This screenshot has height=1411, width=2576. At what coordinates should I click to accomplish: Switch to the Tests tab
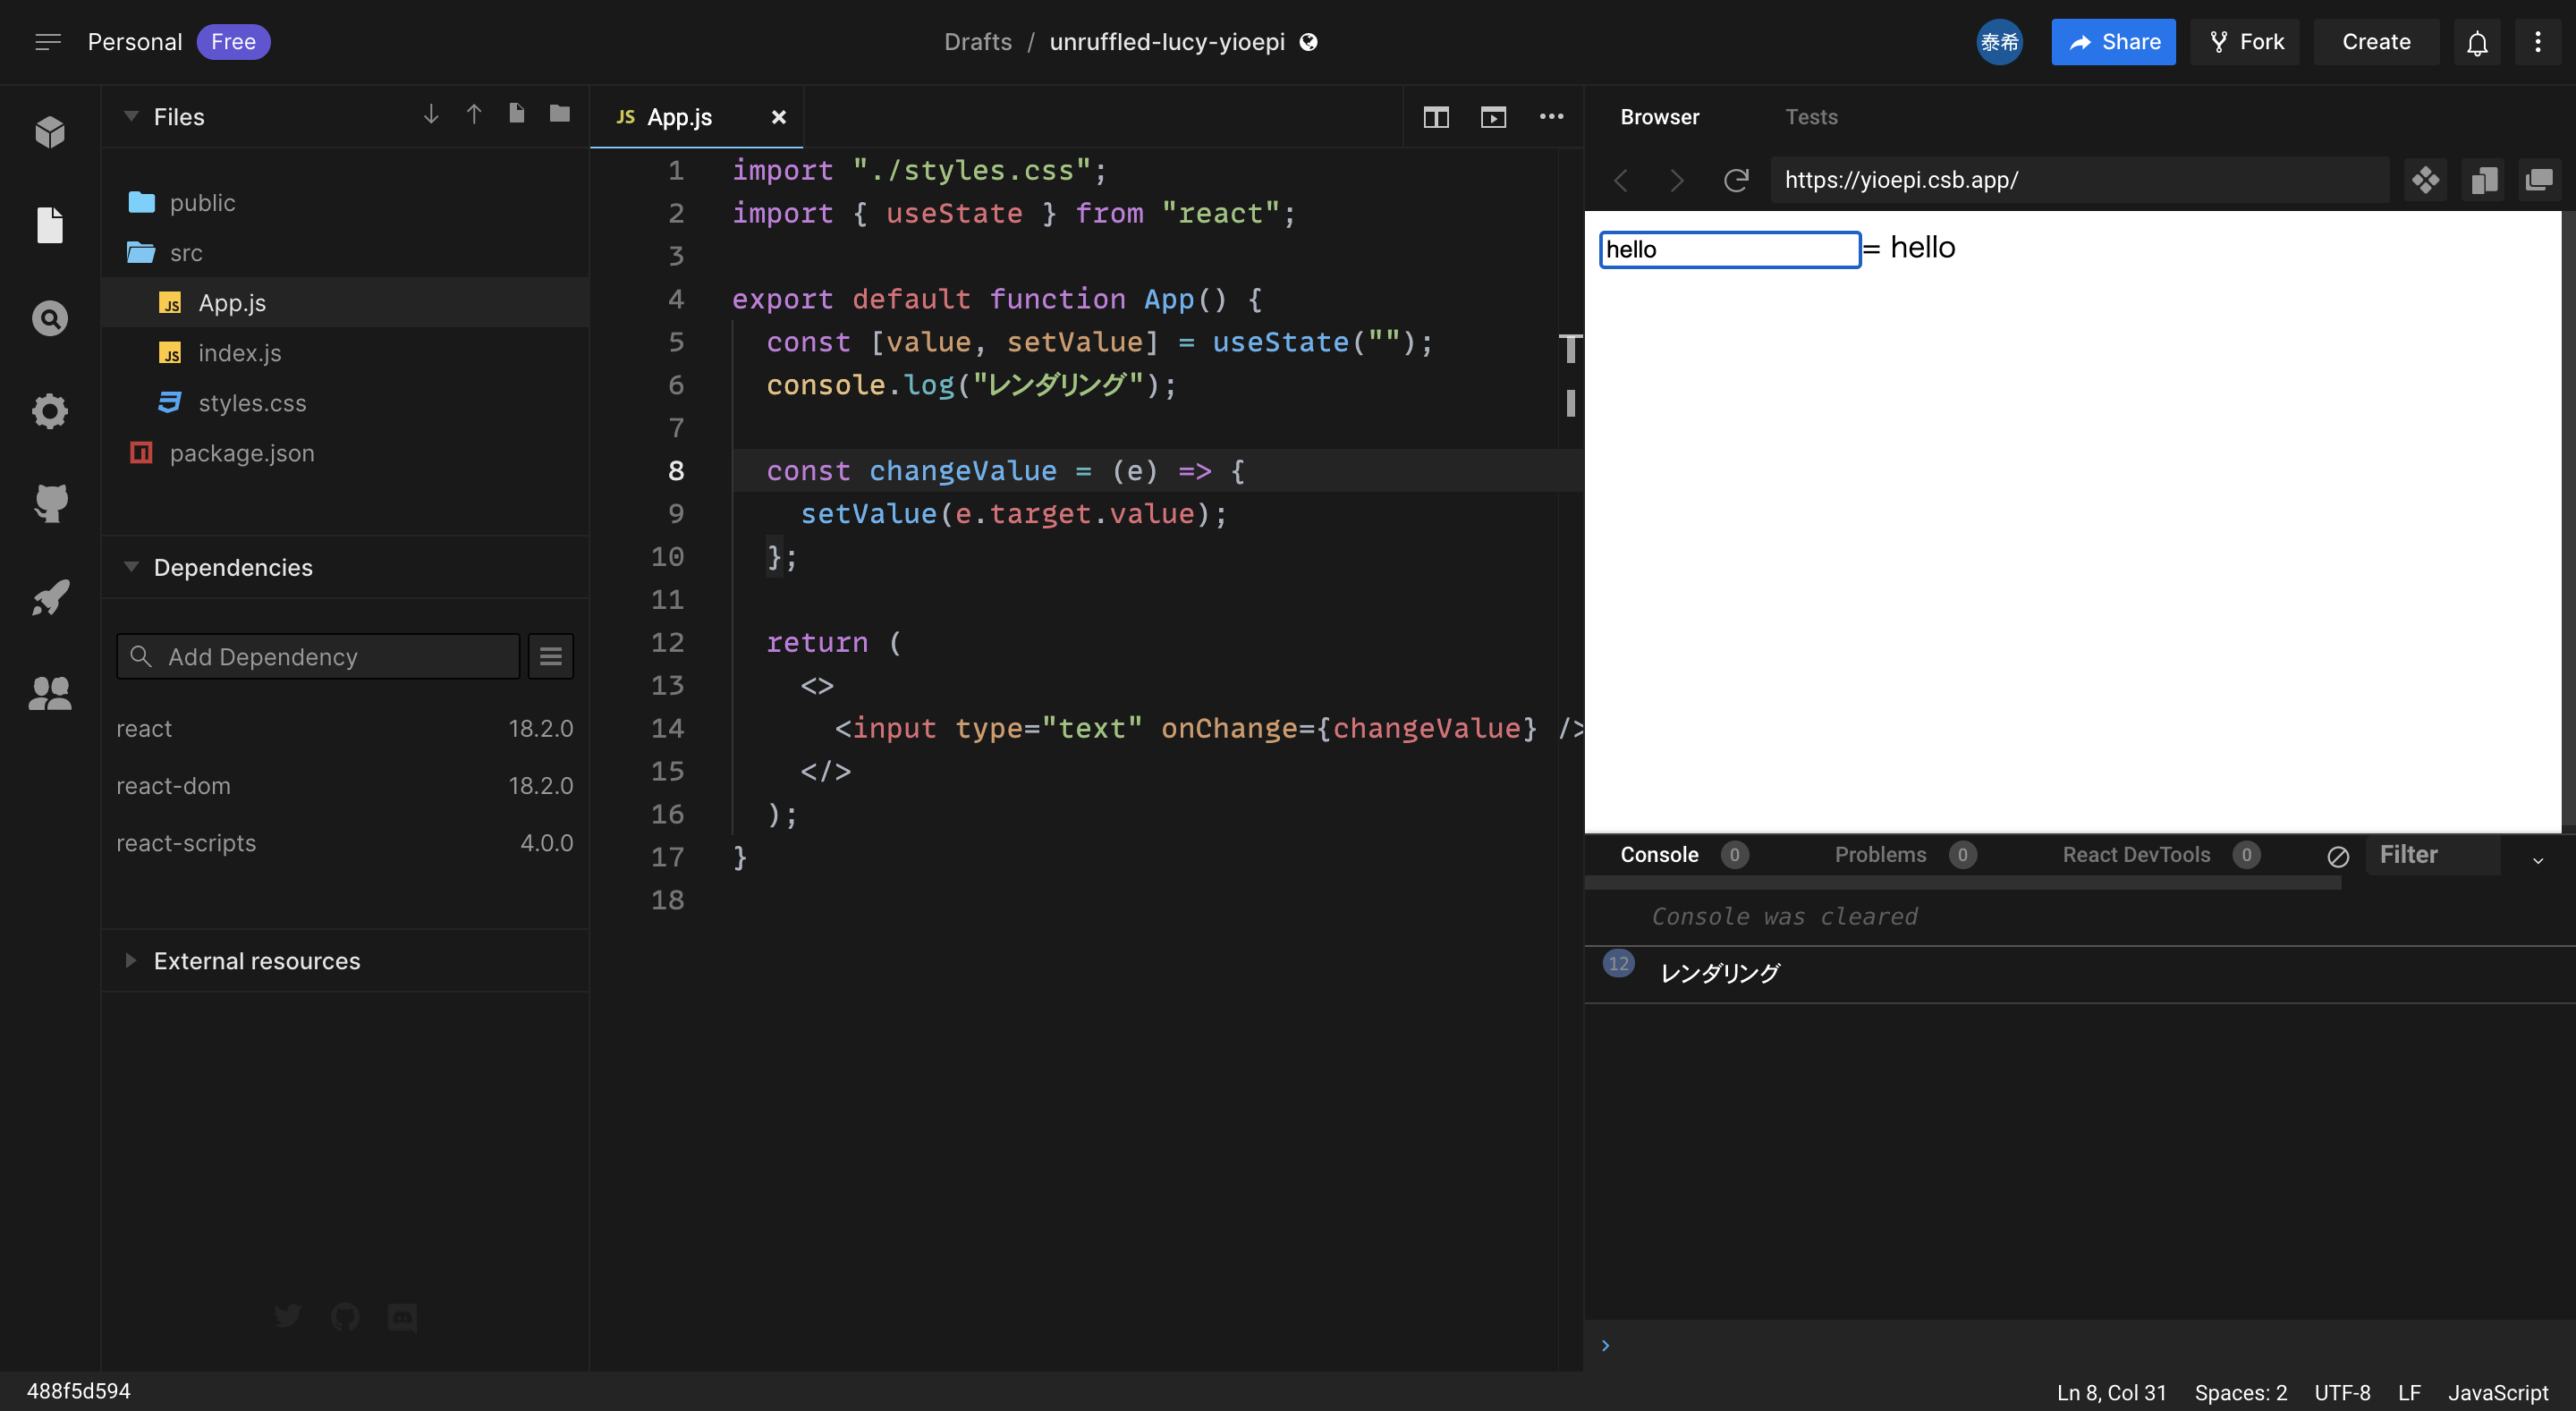(1812, 117)
